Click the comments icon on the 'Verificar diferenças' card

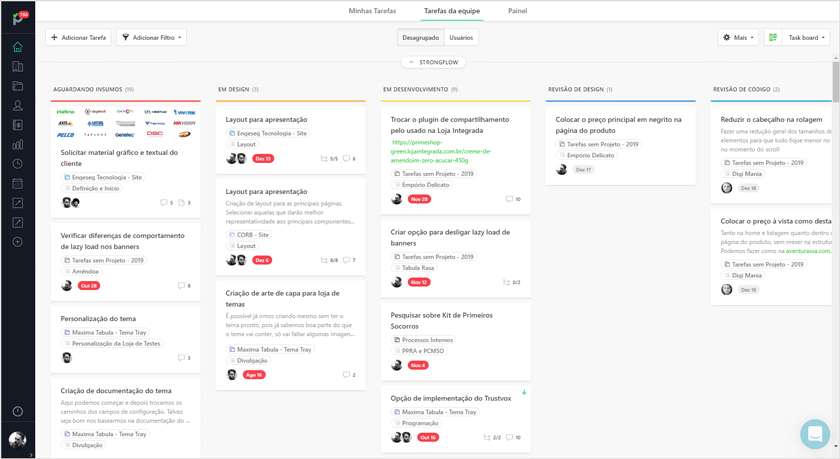[x=184, y=285]
